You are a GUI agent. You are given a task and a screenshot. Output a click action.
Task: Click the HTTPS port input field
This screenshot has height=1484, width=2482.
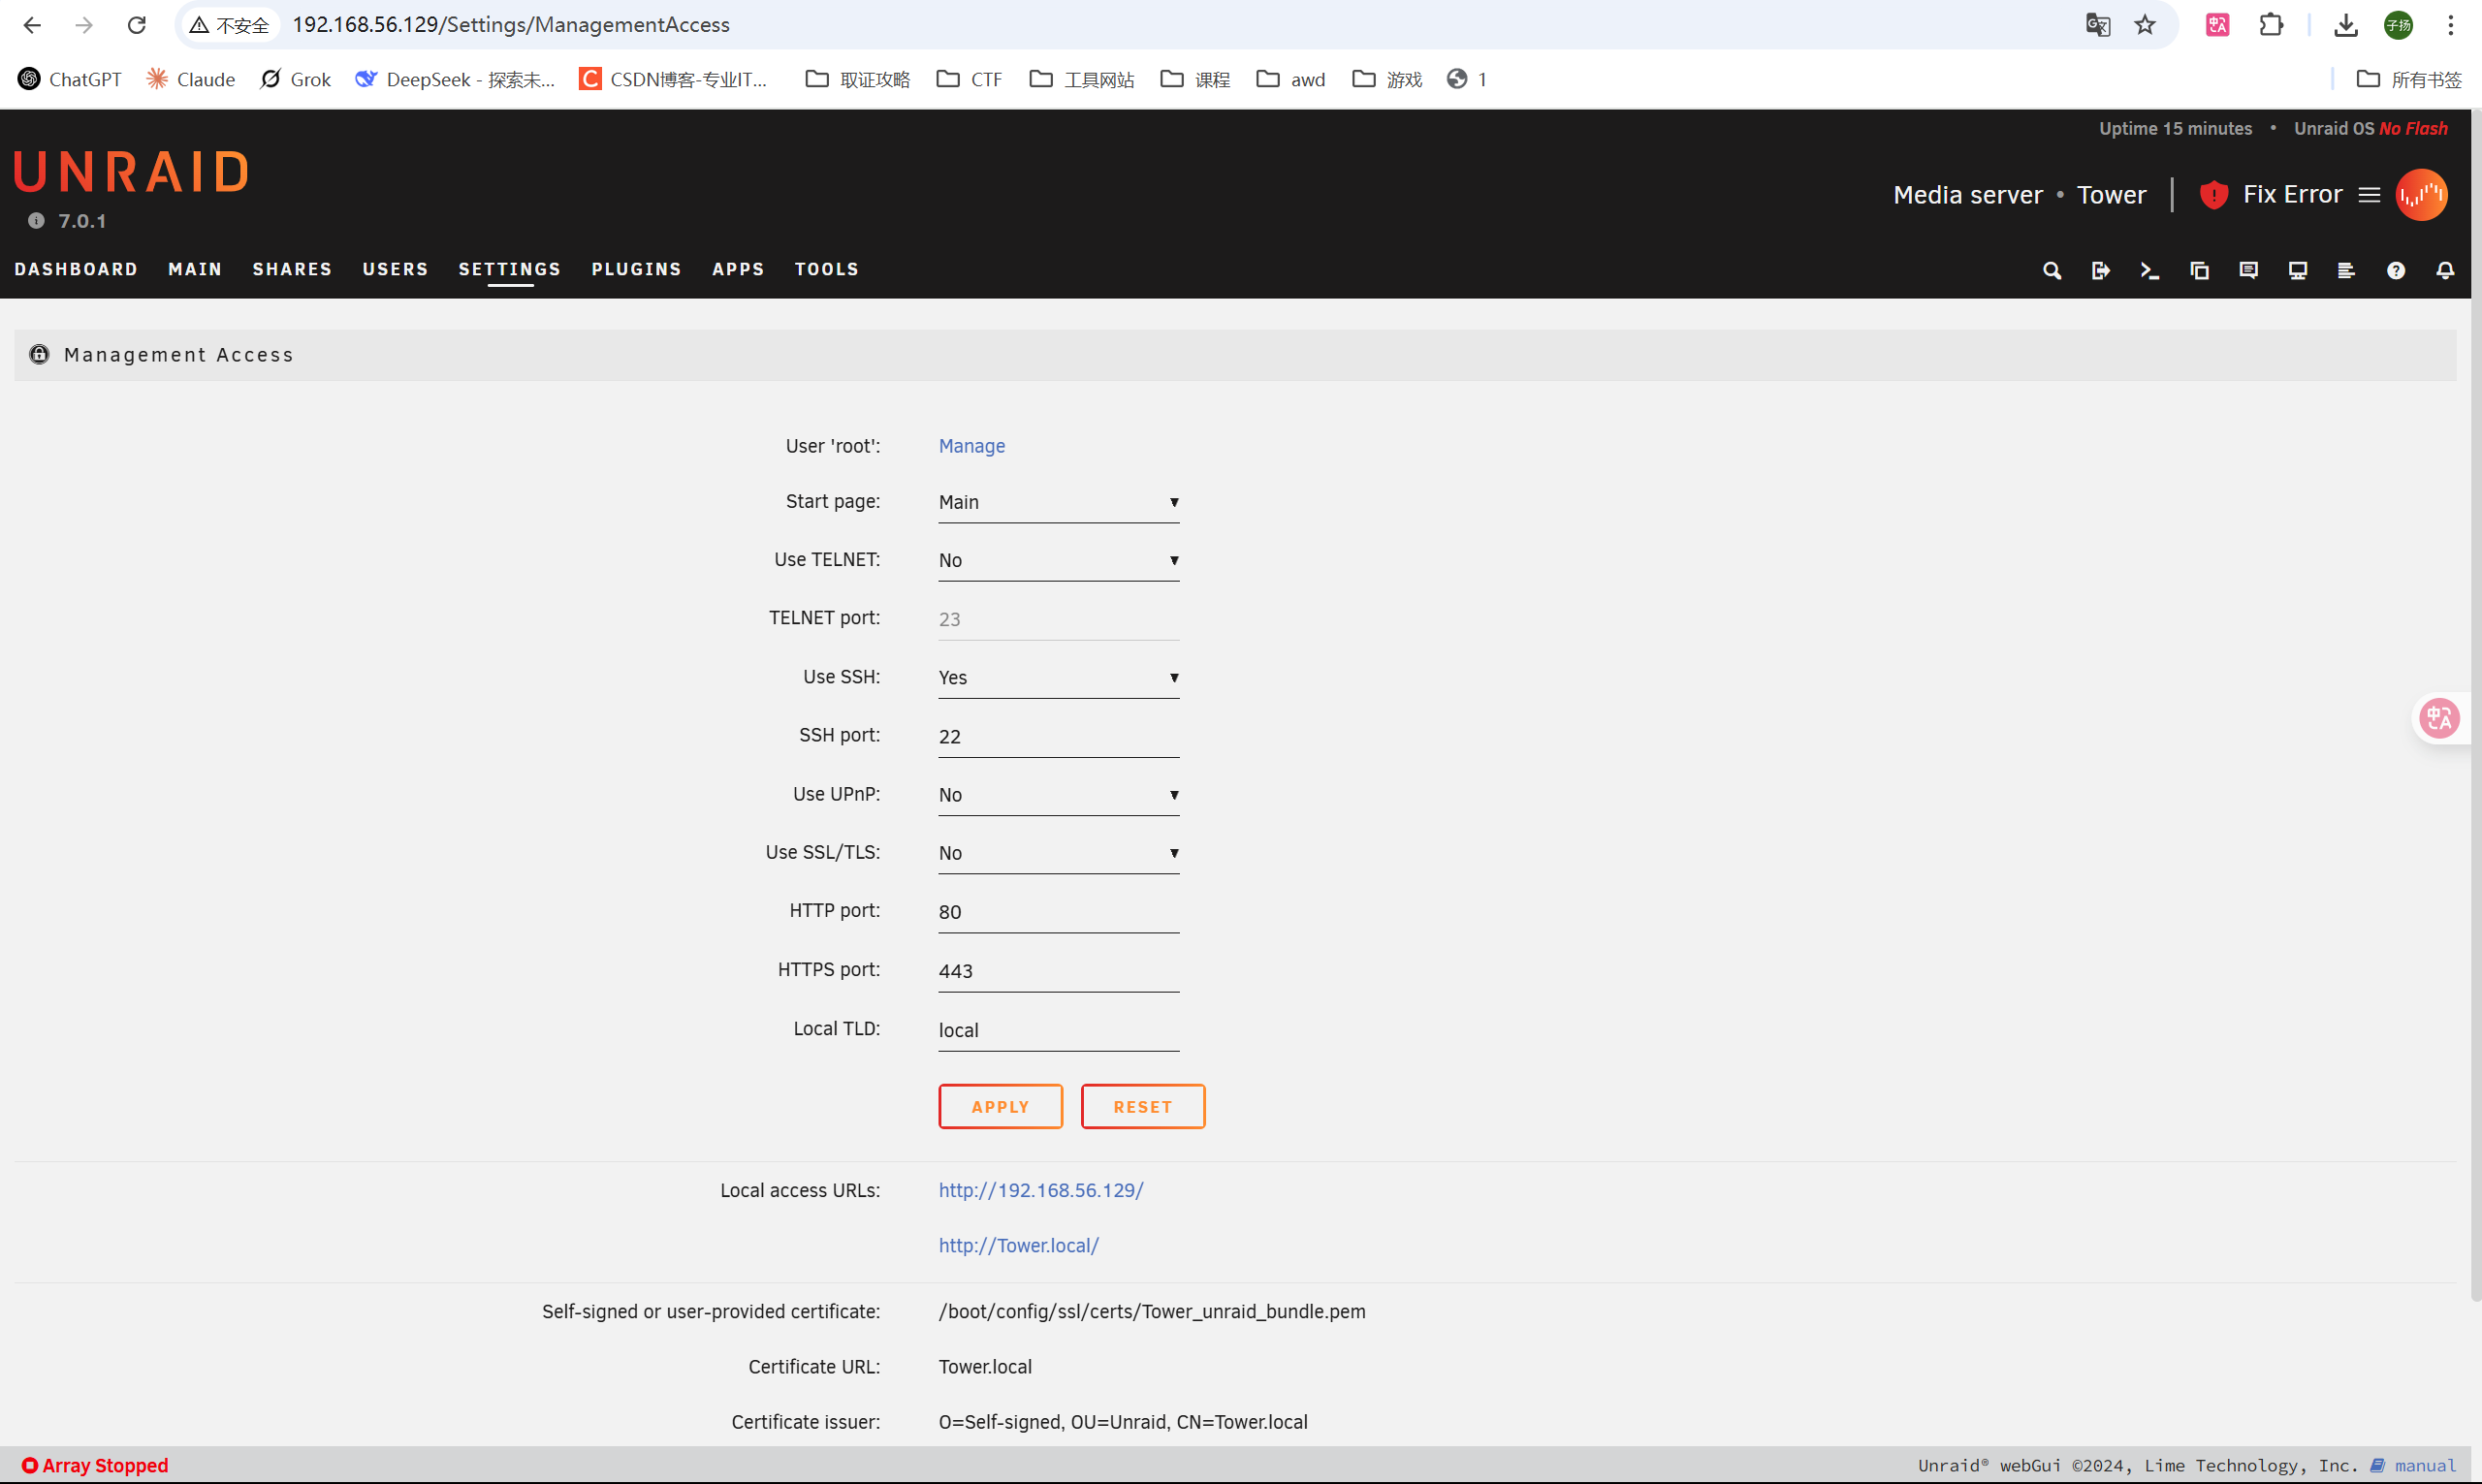(x=1058, y=971)
